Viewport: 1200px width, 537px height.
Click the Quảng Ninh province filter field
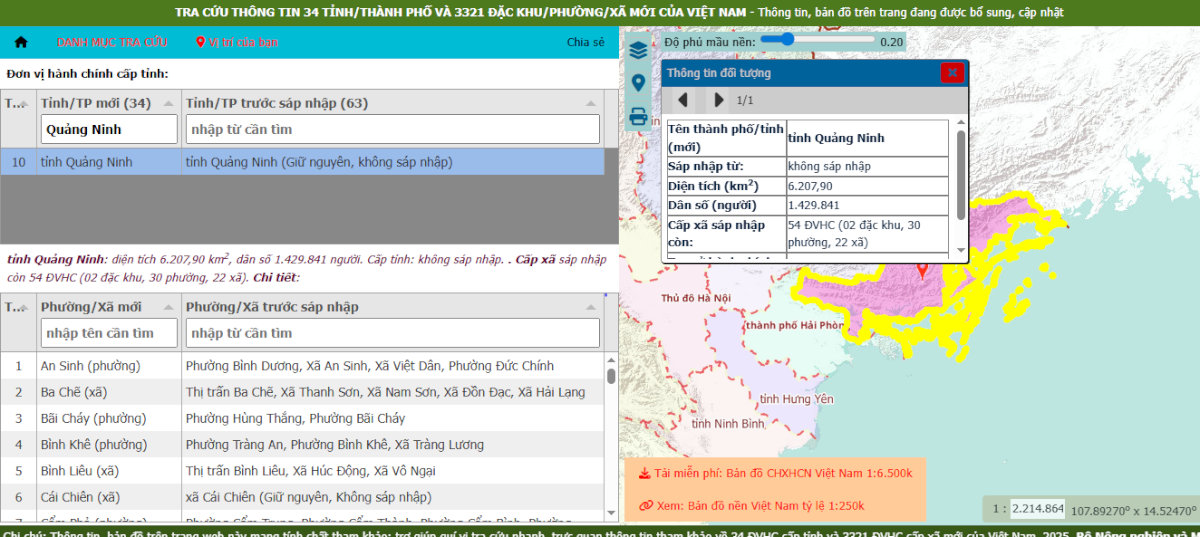point(110,129)
